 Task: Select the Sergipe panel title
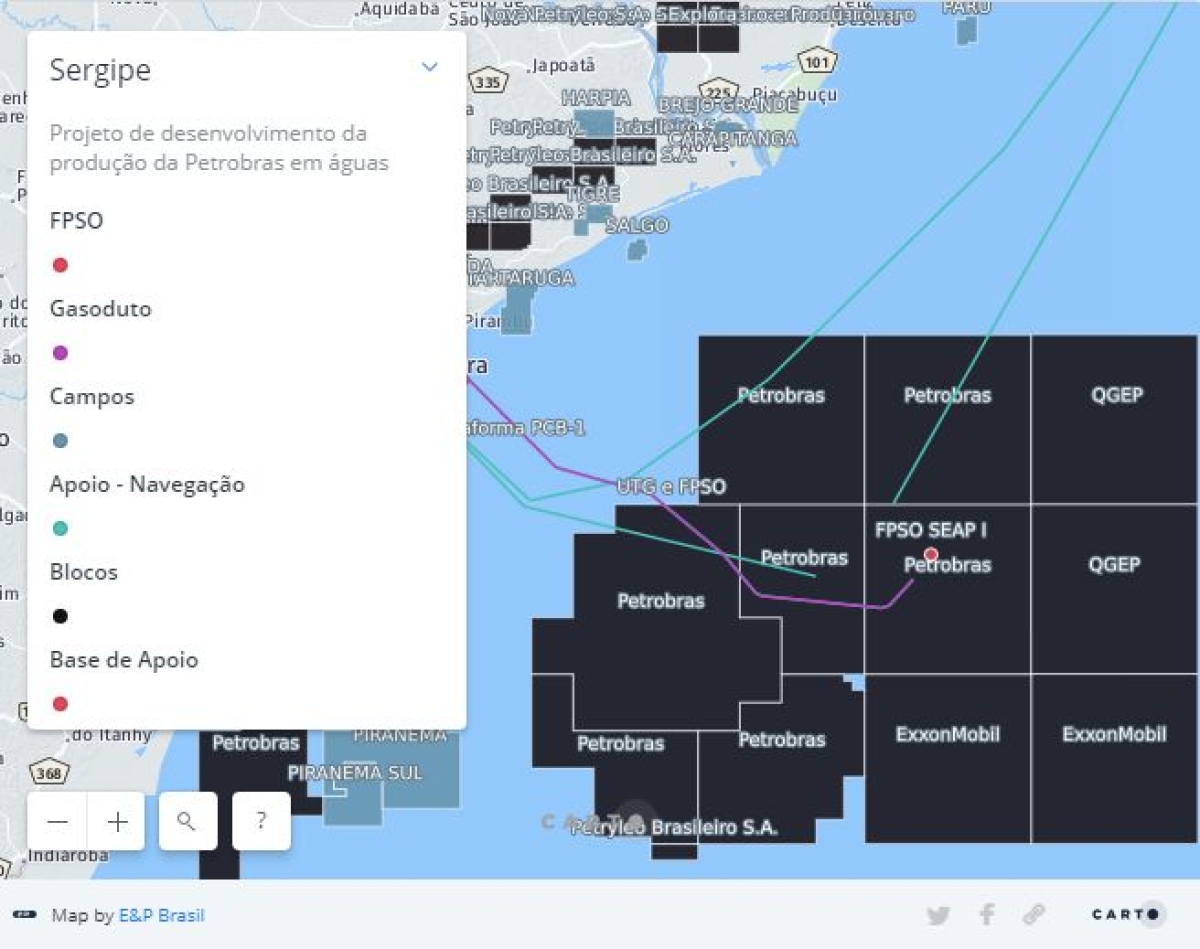100,70
